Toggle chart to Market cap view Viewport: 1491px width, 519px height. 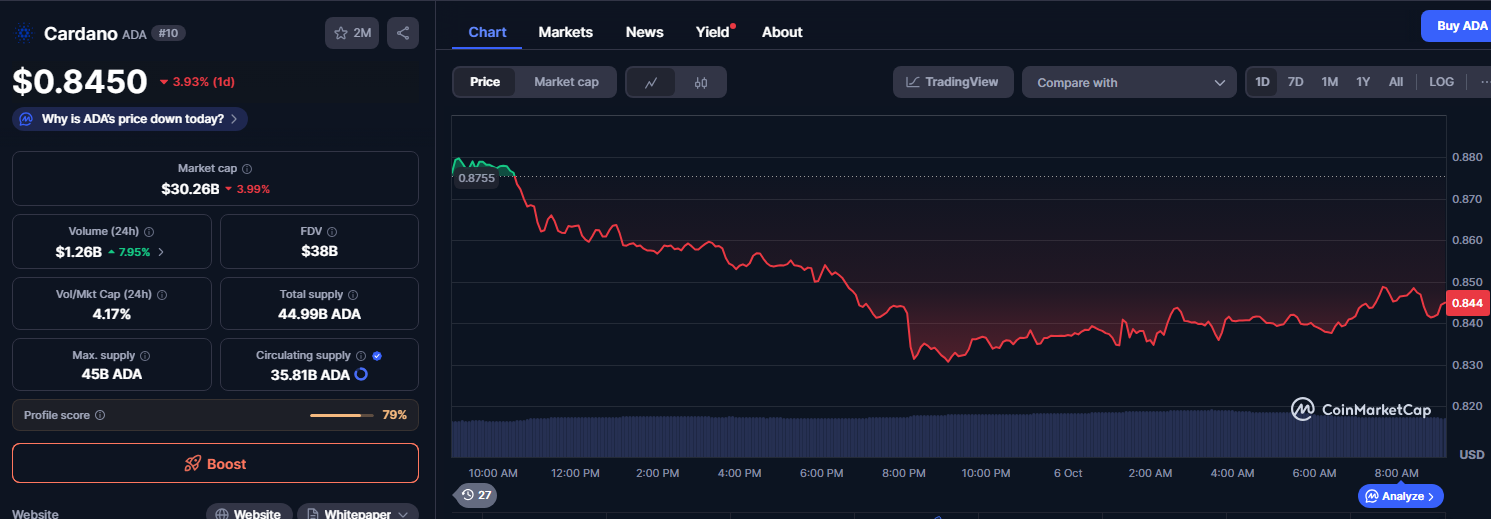pos(566,82)
